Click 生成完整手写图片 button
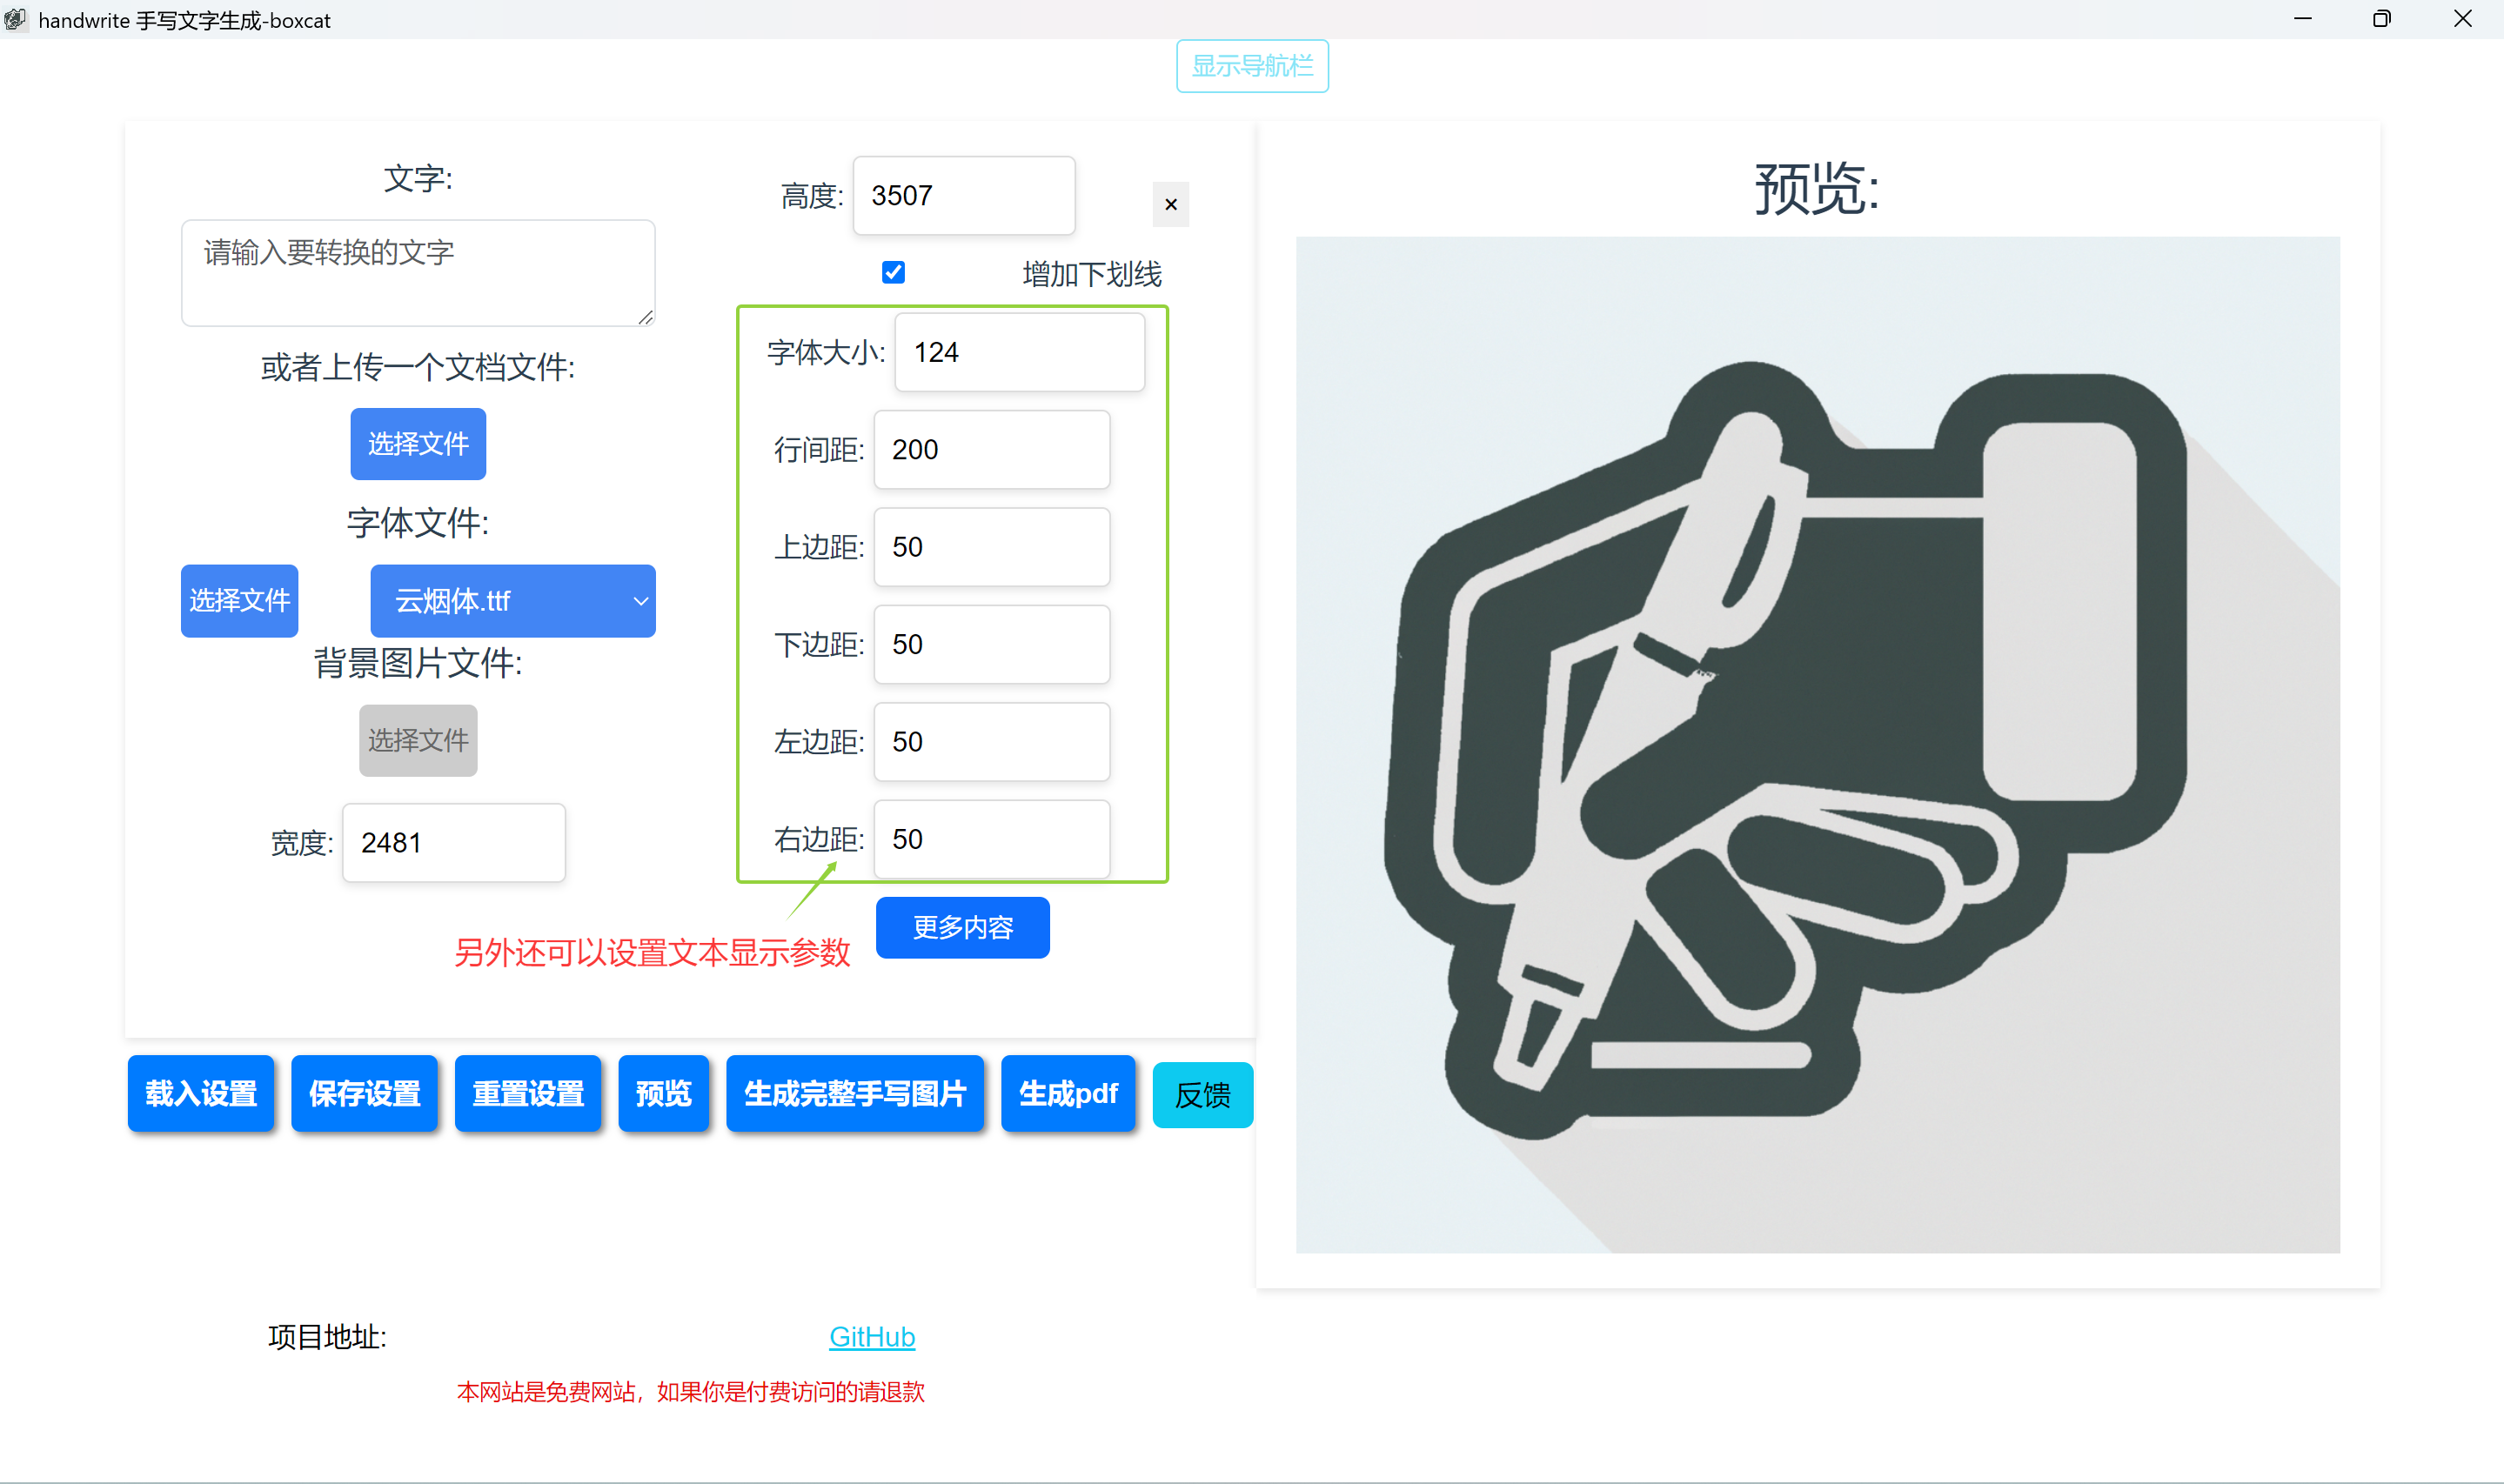 (x=855, y=1094)
